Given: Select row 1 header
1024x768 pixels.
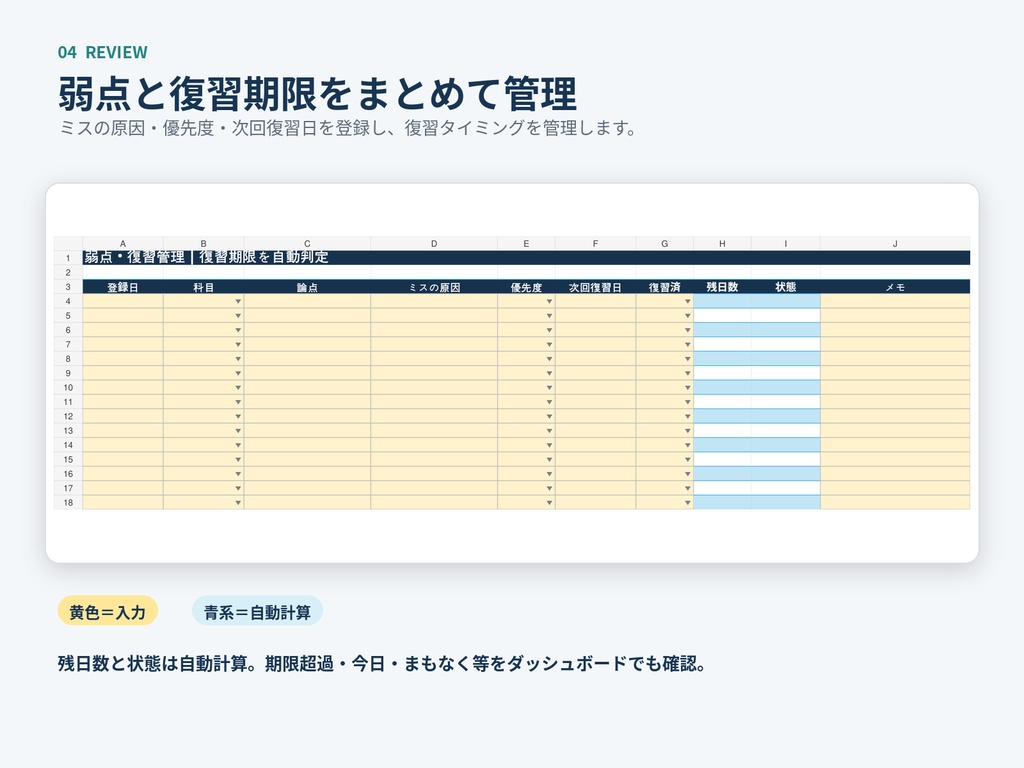Looking at the screenshot, I should pos(68,258).
